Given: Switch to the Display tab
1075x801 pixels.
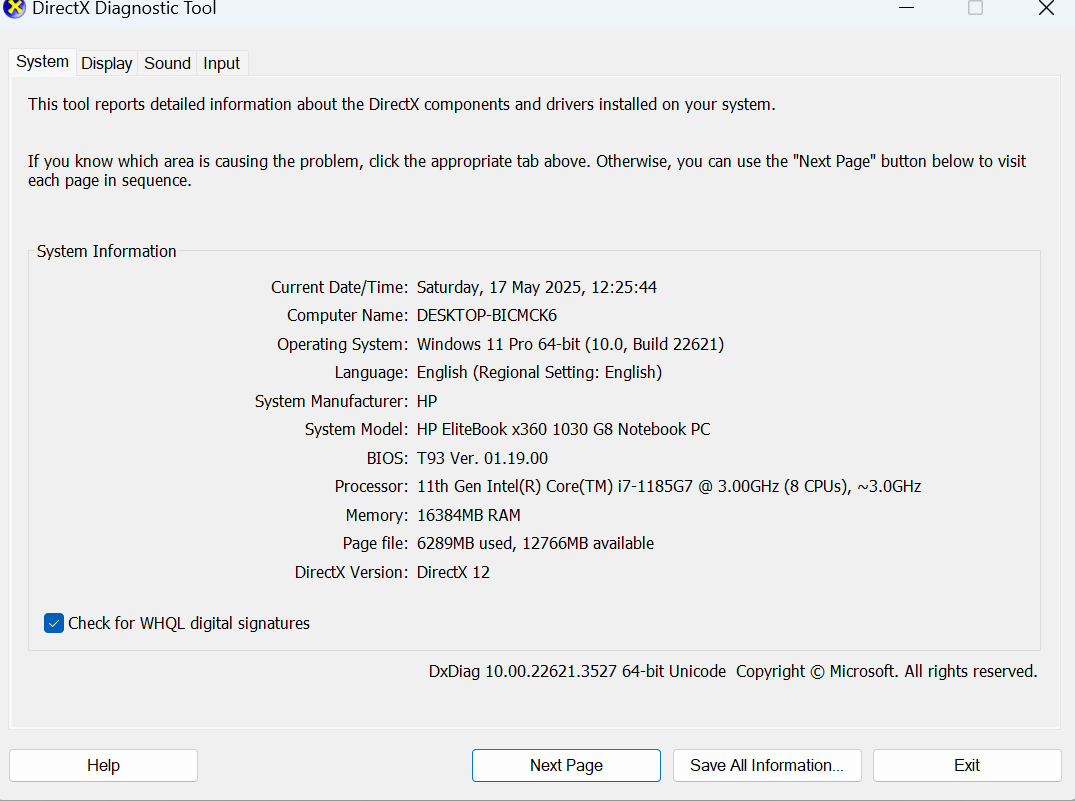Looking at the screenshot, I should 107,63.
